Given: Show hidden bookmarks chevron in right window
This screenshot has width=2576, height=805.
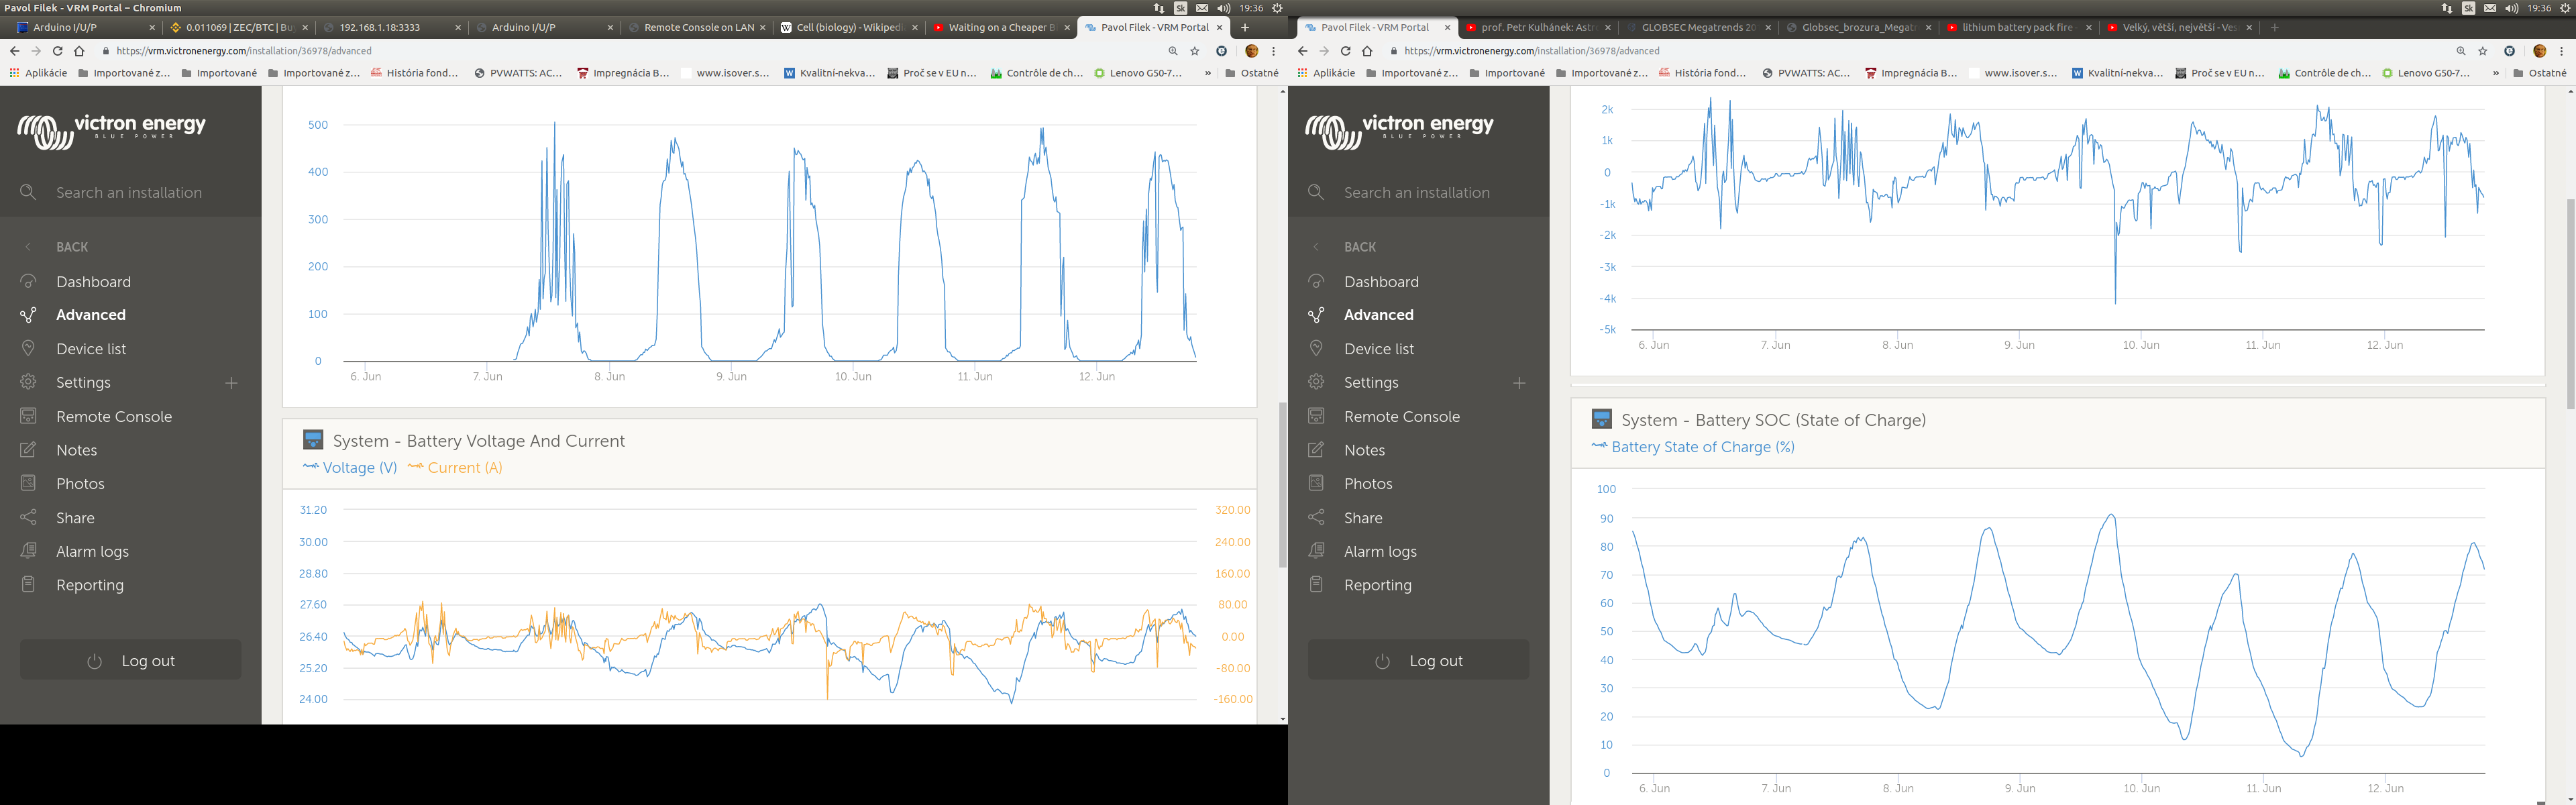Looking at the screenshot, I should point(2496,73).
